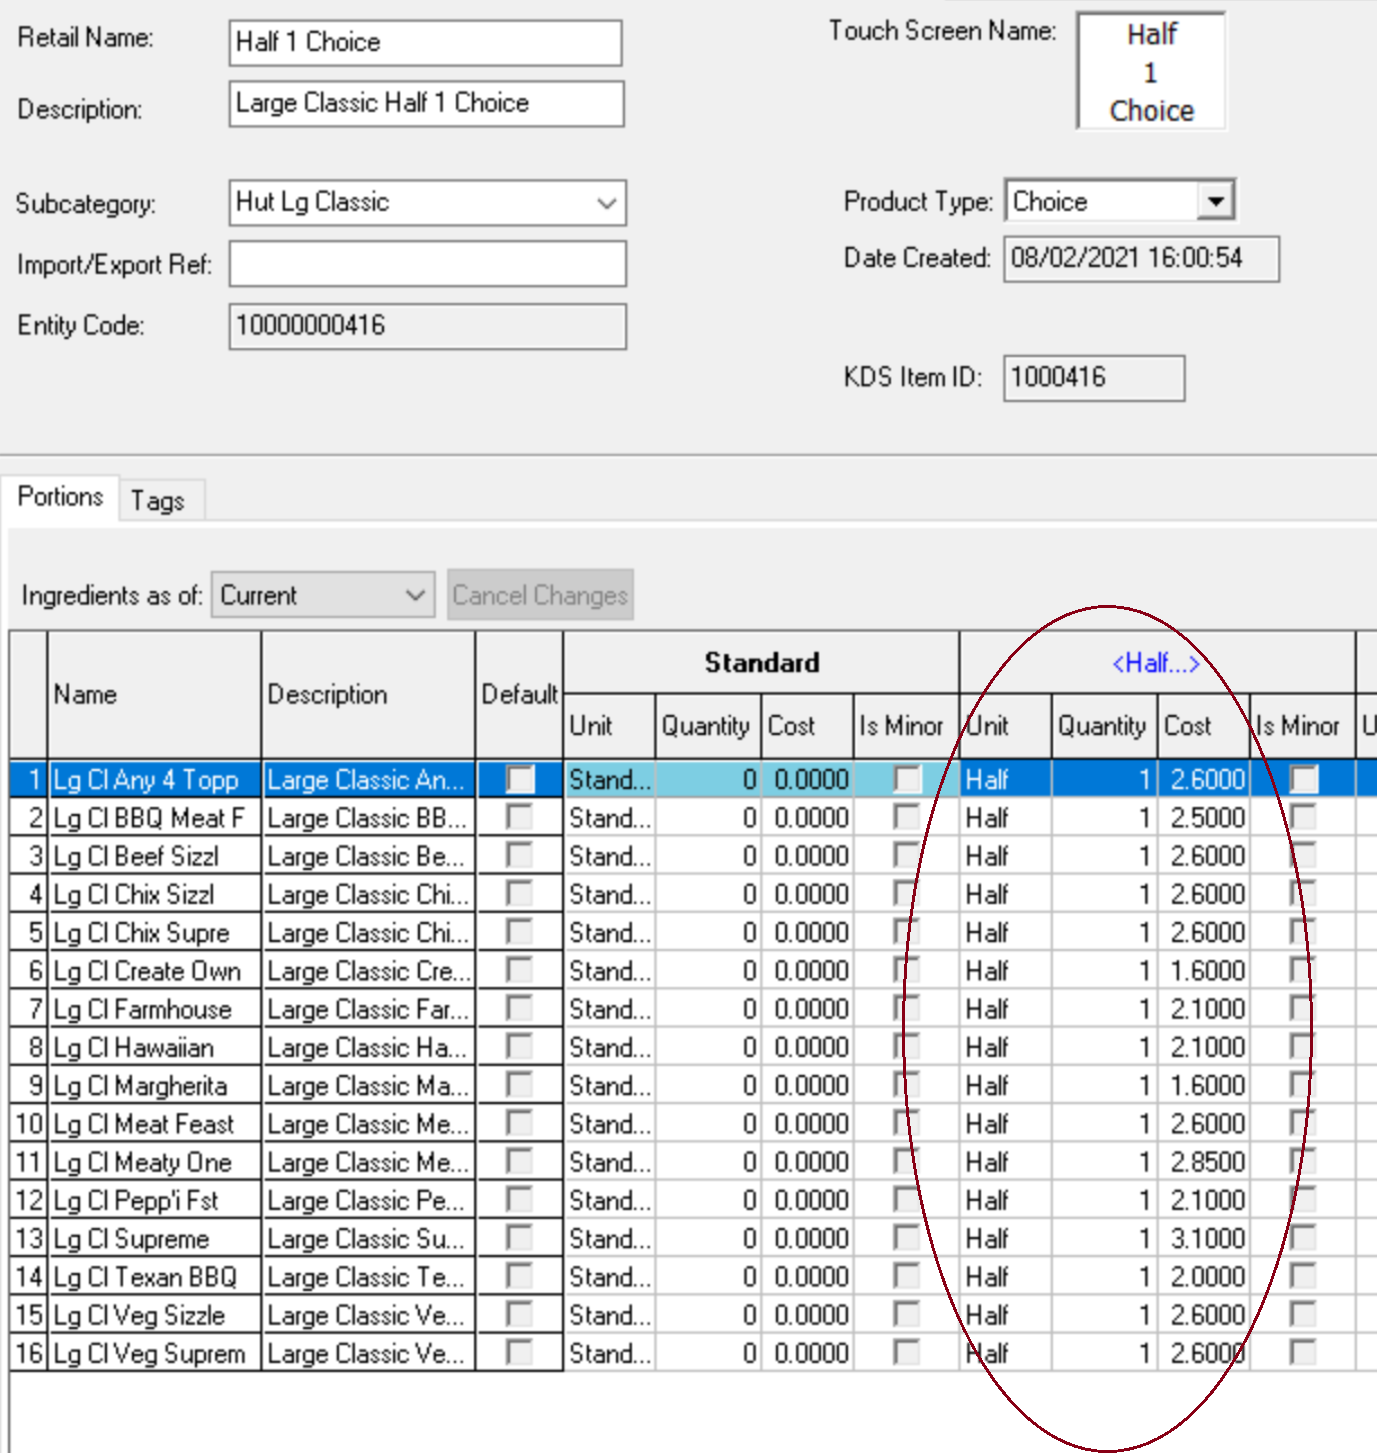Click the Retail Name text field
This screenshot has height=1453, width=1377.
point(425,43)
